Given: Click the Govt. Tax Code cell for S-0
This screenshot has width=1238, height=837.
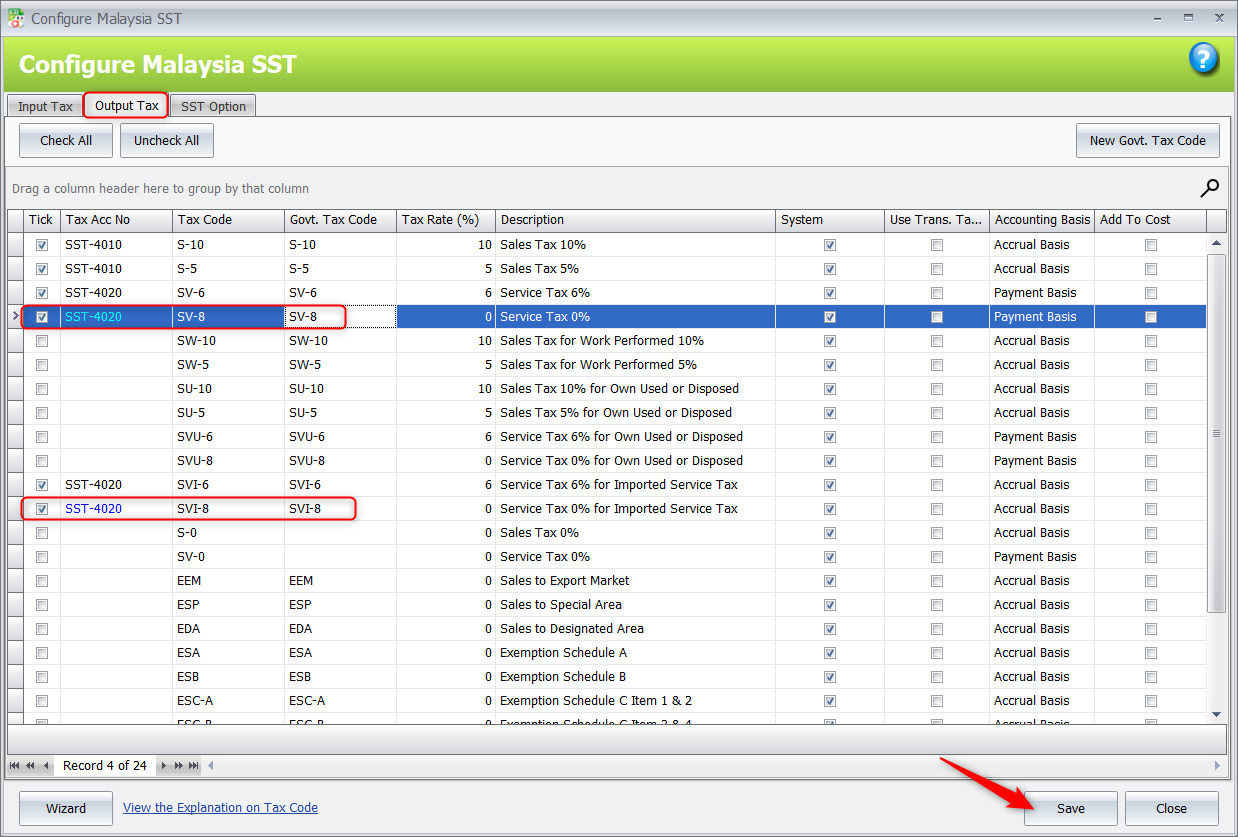Looking at the screenshot, I should click(340, 533).
